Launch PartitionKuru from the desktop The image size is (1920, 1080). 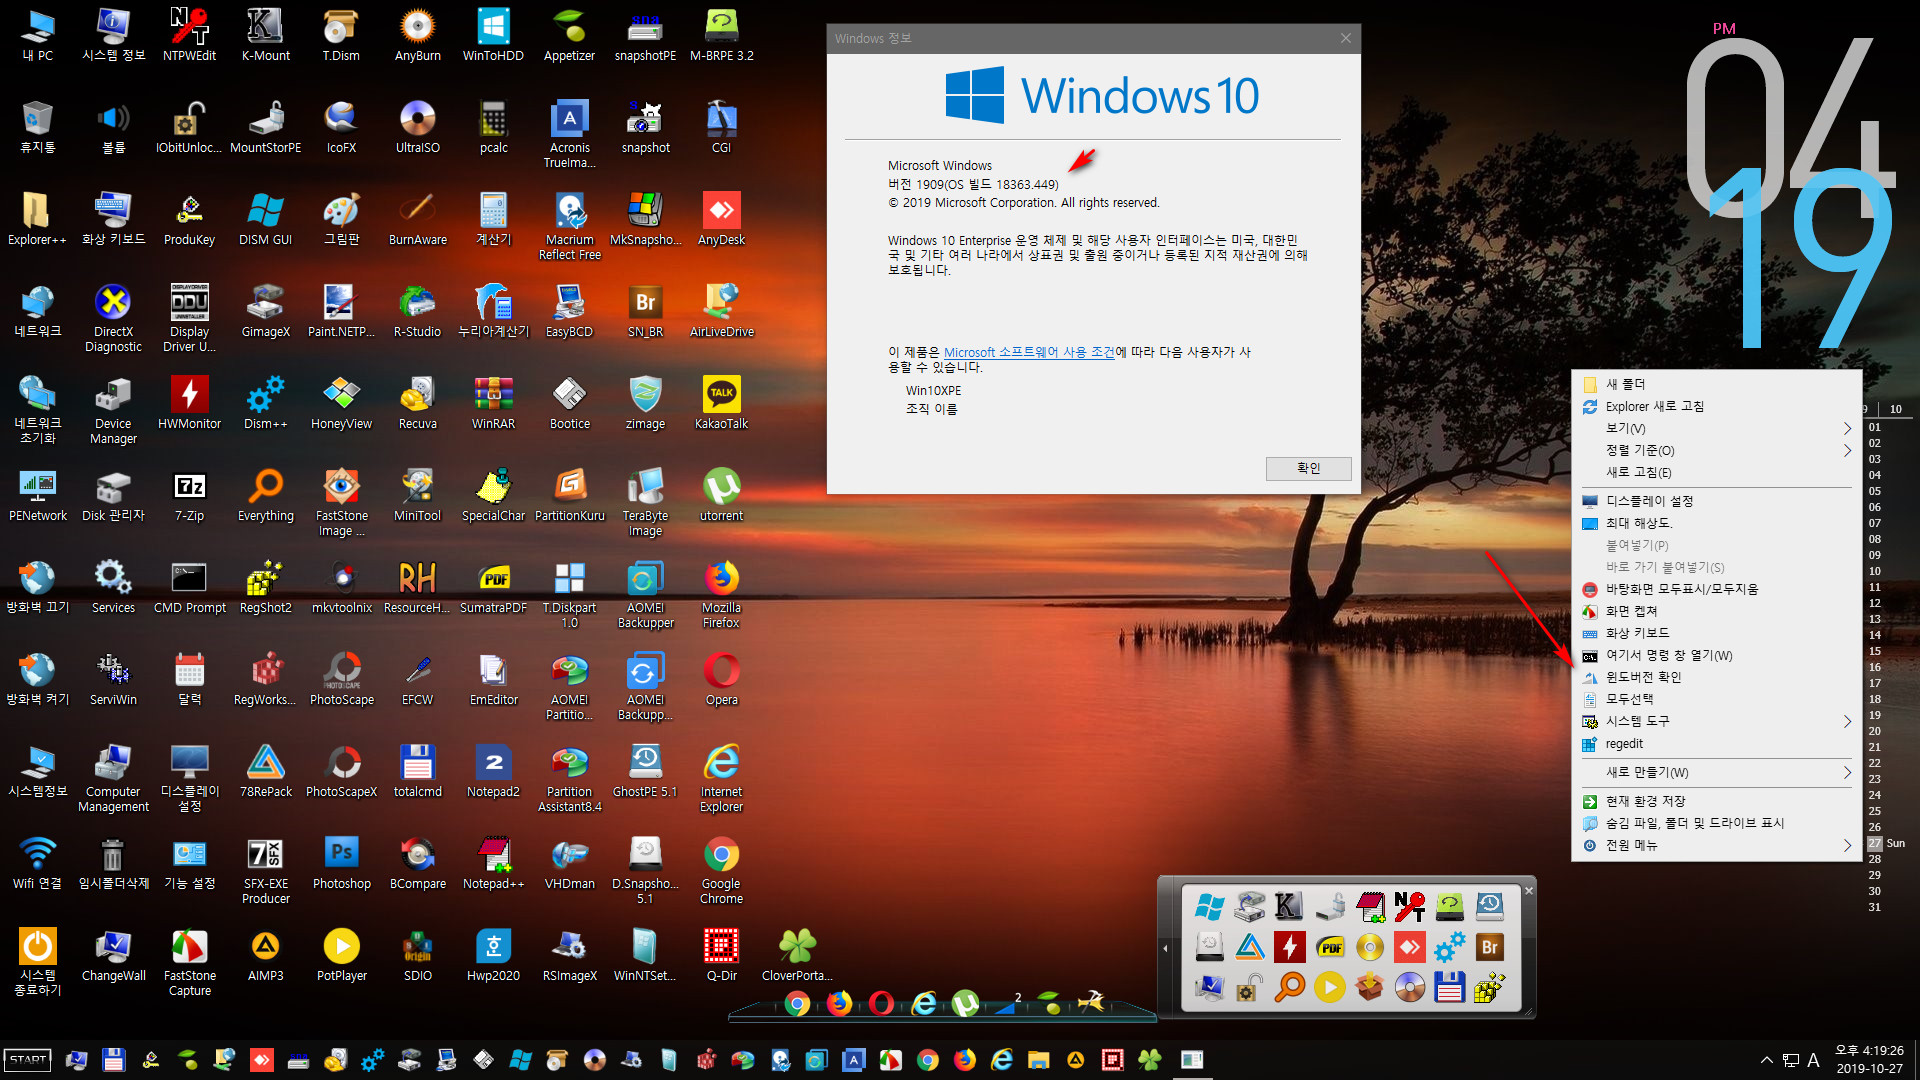(x=569, y=495)
